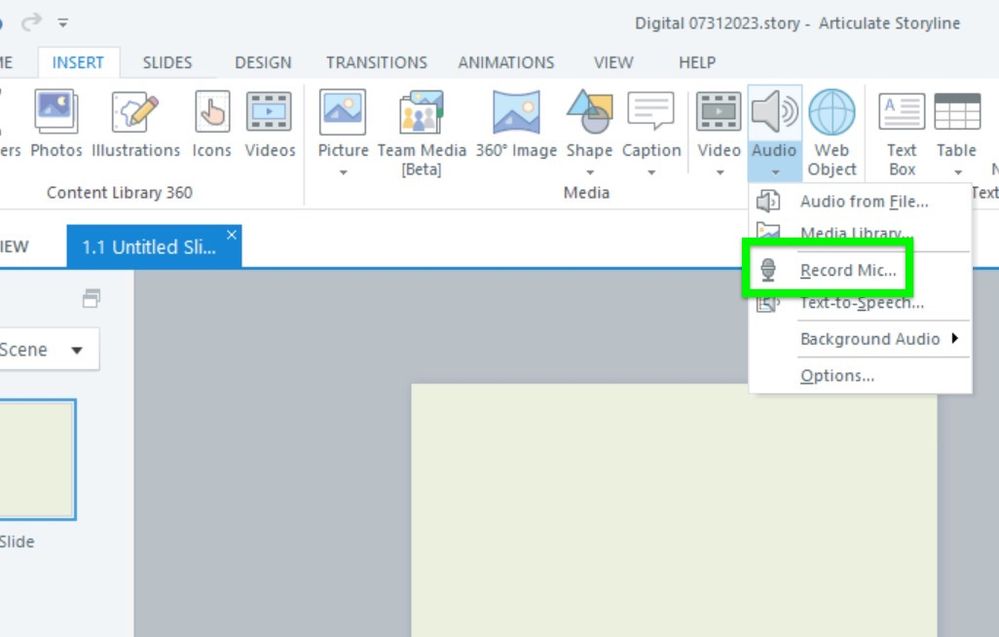The height and width of the screenshot is (637, 999).
Task: Expand the Shape dropdown arrow
Action: tap(589, 172)
